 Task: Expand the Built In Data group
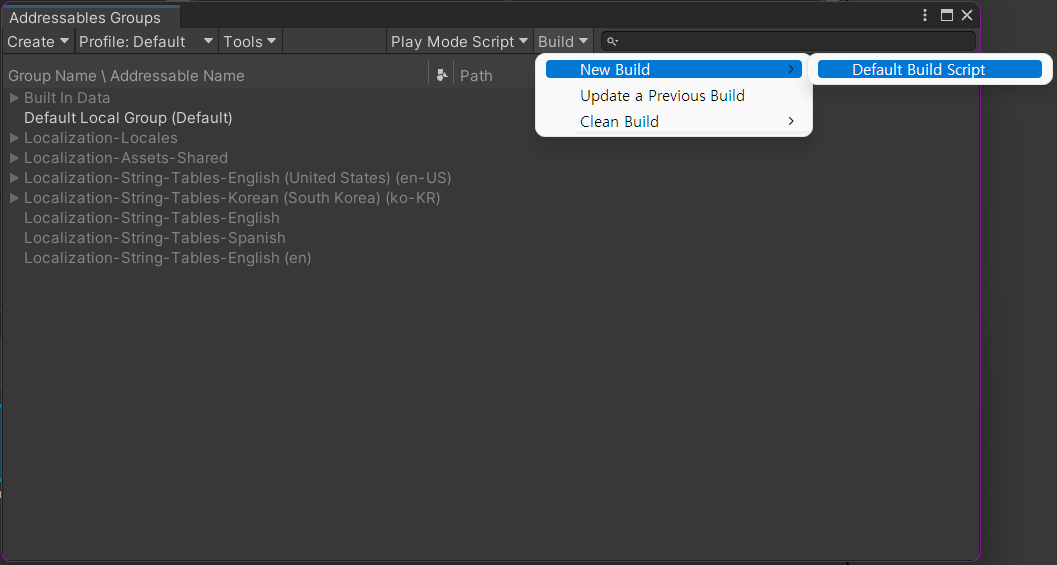pos(13,98)
